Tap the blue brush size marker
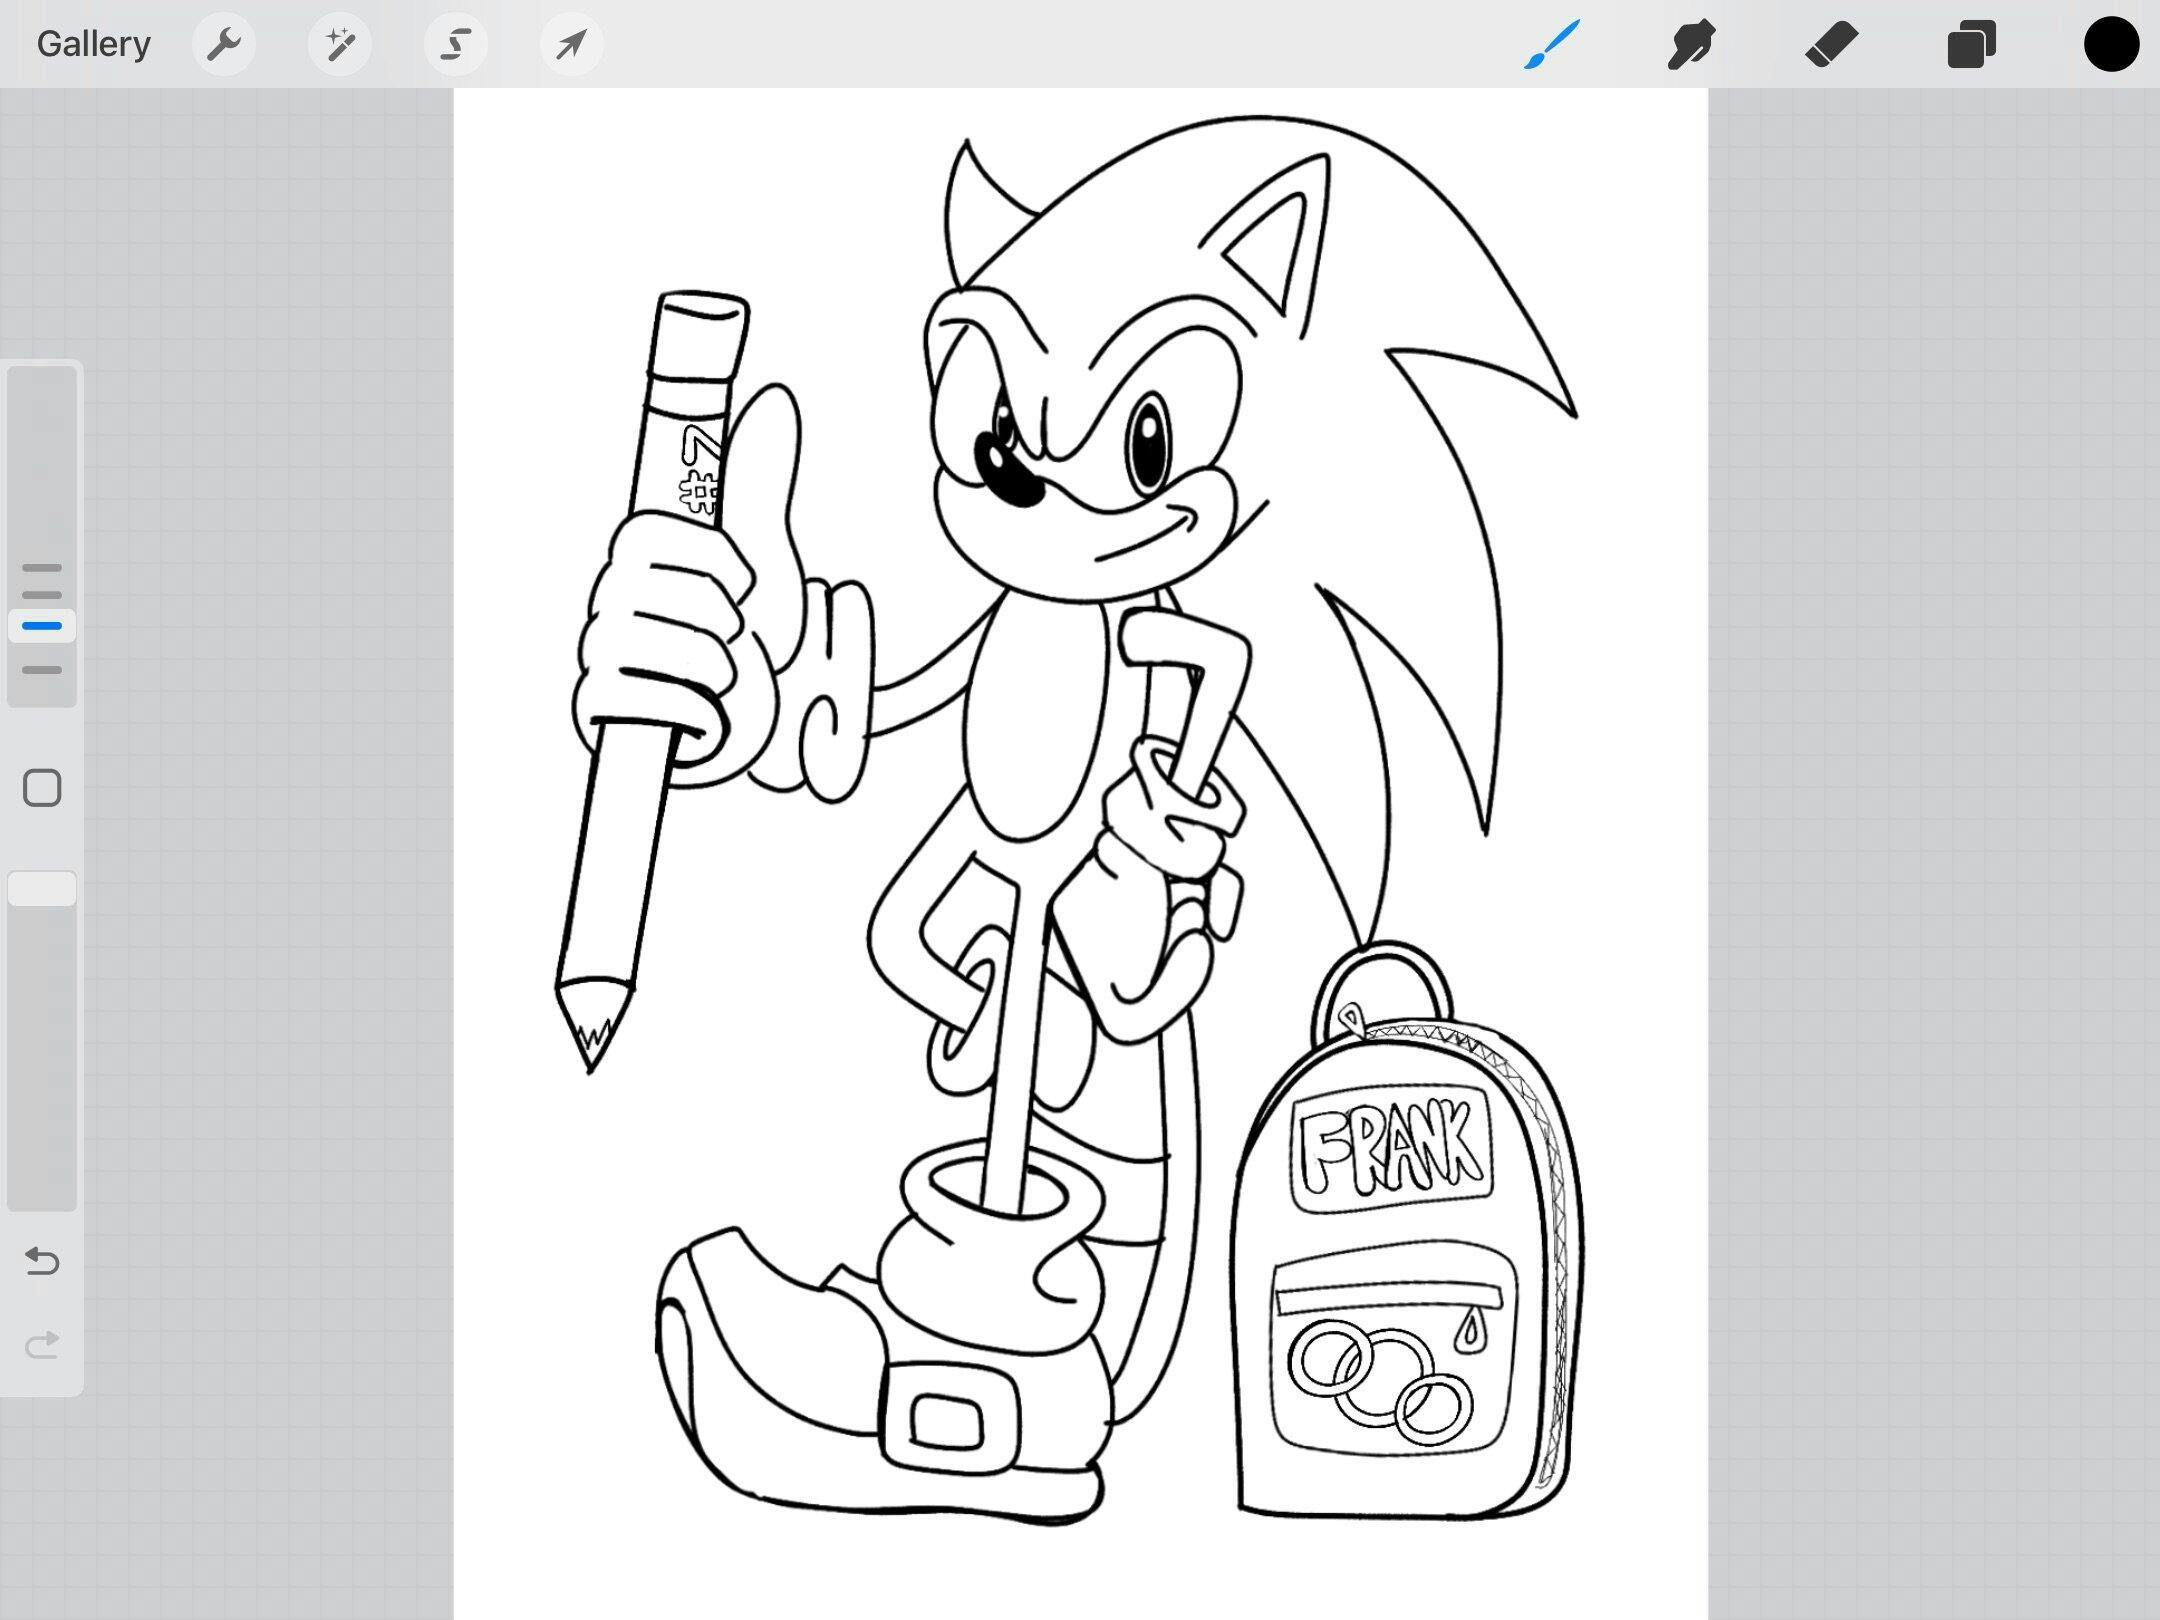This screenshot has width=2160, height=1620. pyautogui.click(x=42, y=626)
